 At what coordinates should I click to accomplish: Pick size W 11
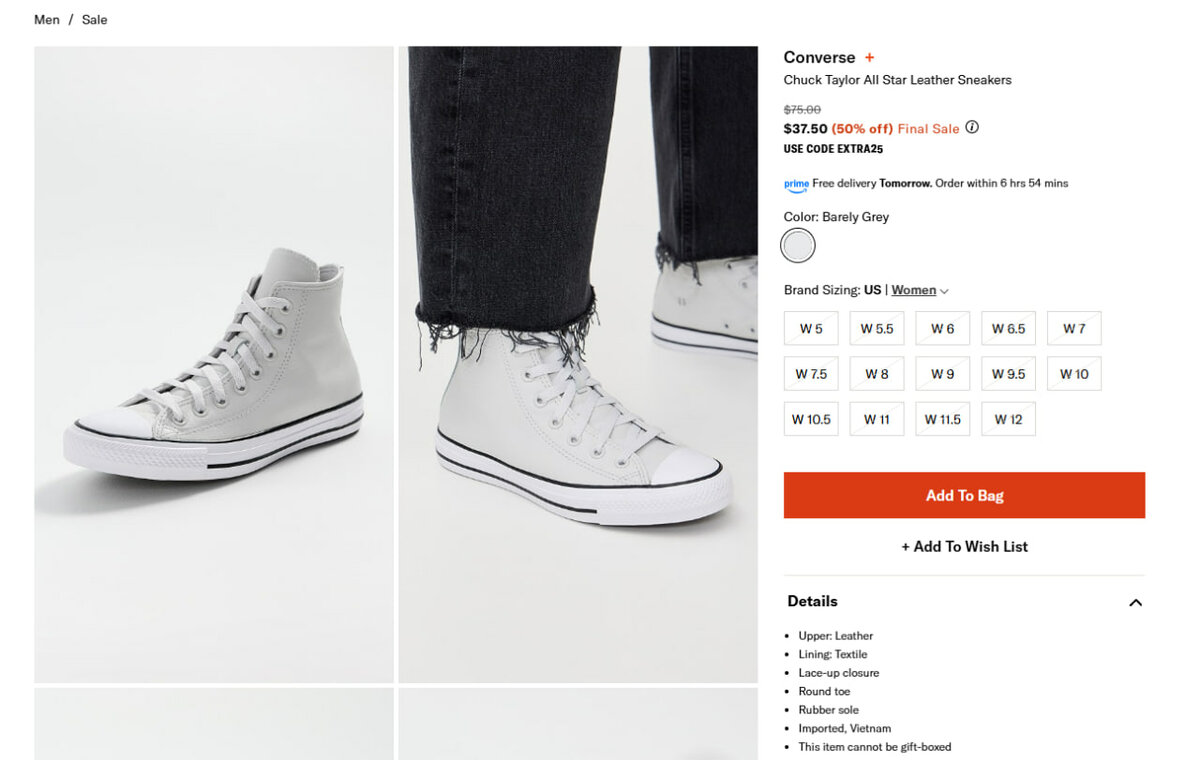coord(877,419)
